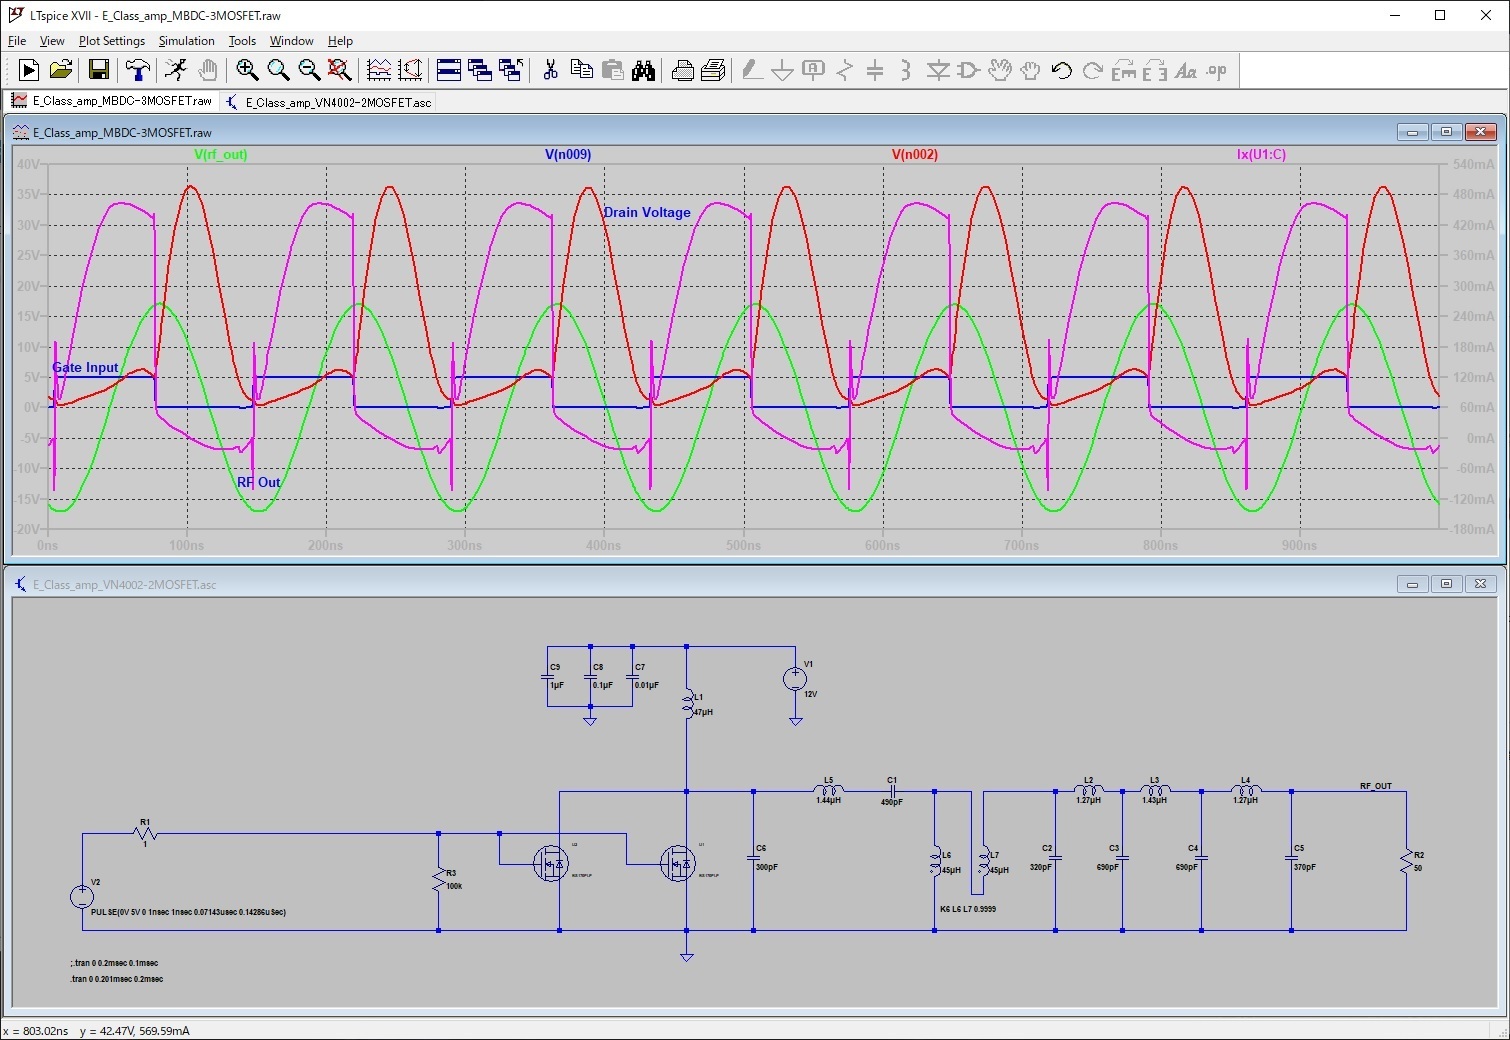Click the Save floppy disk icon
Image resolution: width=1510 pixels, height=1040 pixels.
[98, 70]
